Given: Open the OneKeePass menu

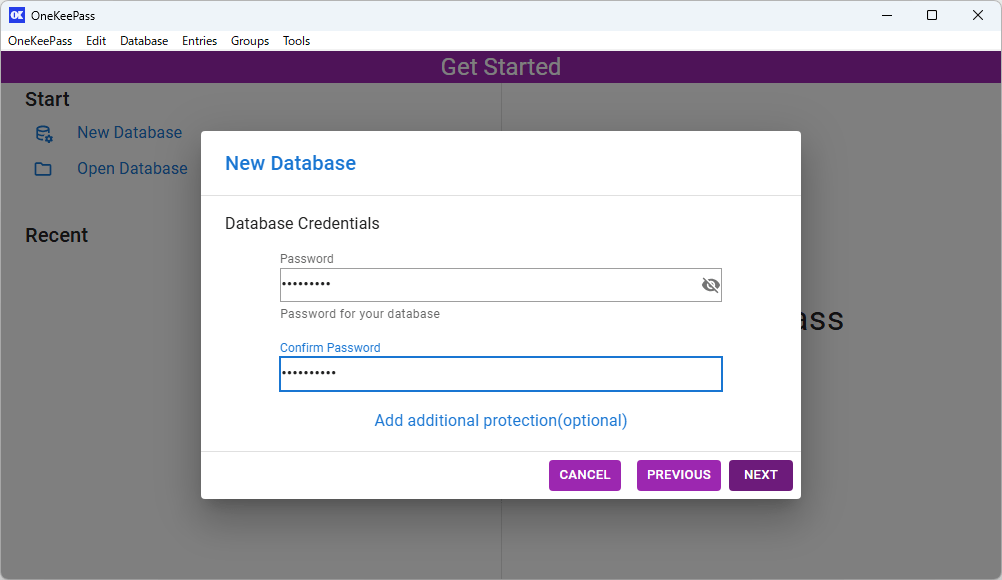Looking at the screenshot, I should 40,41.
